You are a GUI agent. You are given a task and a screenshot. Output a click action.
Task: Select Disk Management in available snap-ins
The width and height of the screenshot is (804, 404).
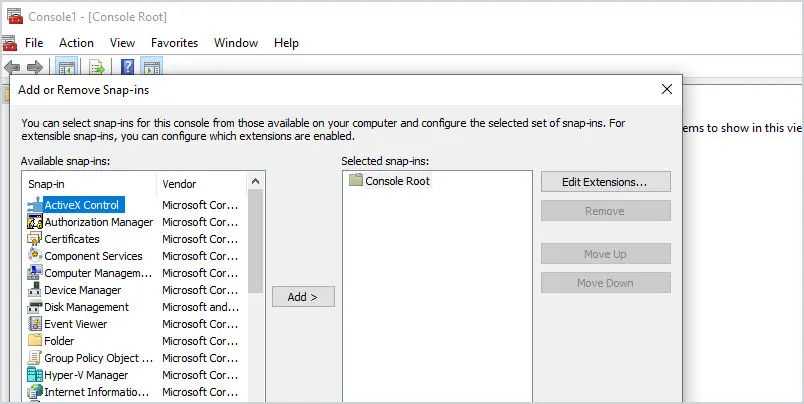(86, 307)
